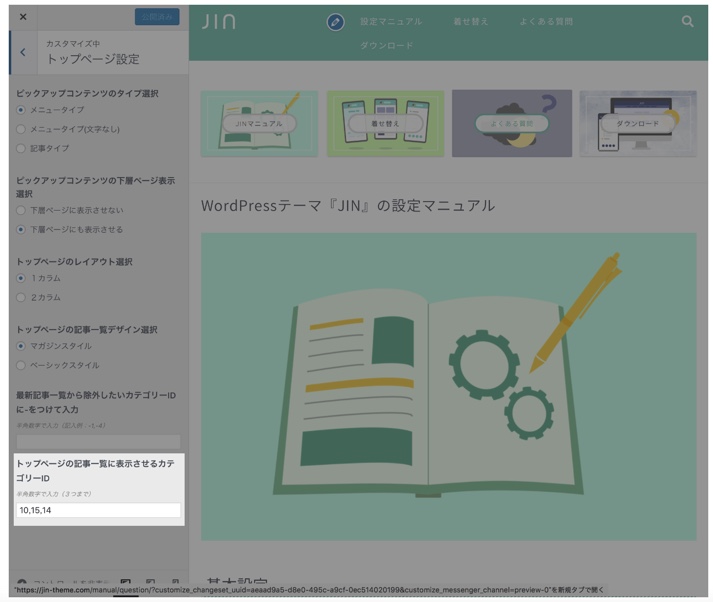Click the hide controls collapse icon
The width and height of the screenshot is (713, 602).
[x=21, y=582]
